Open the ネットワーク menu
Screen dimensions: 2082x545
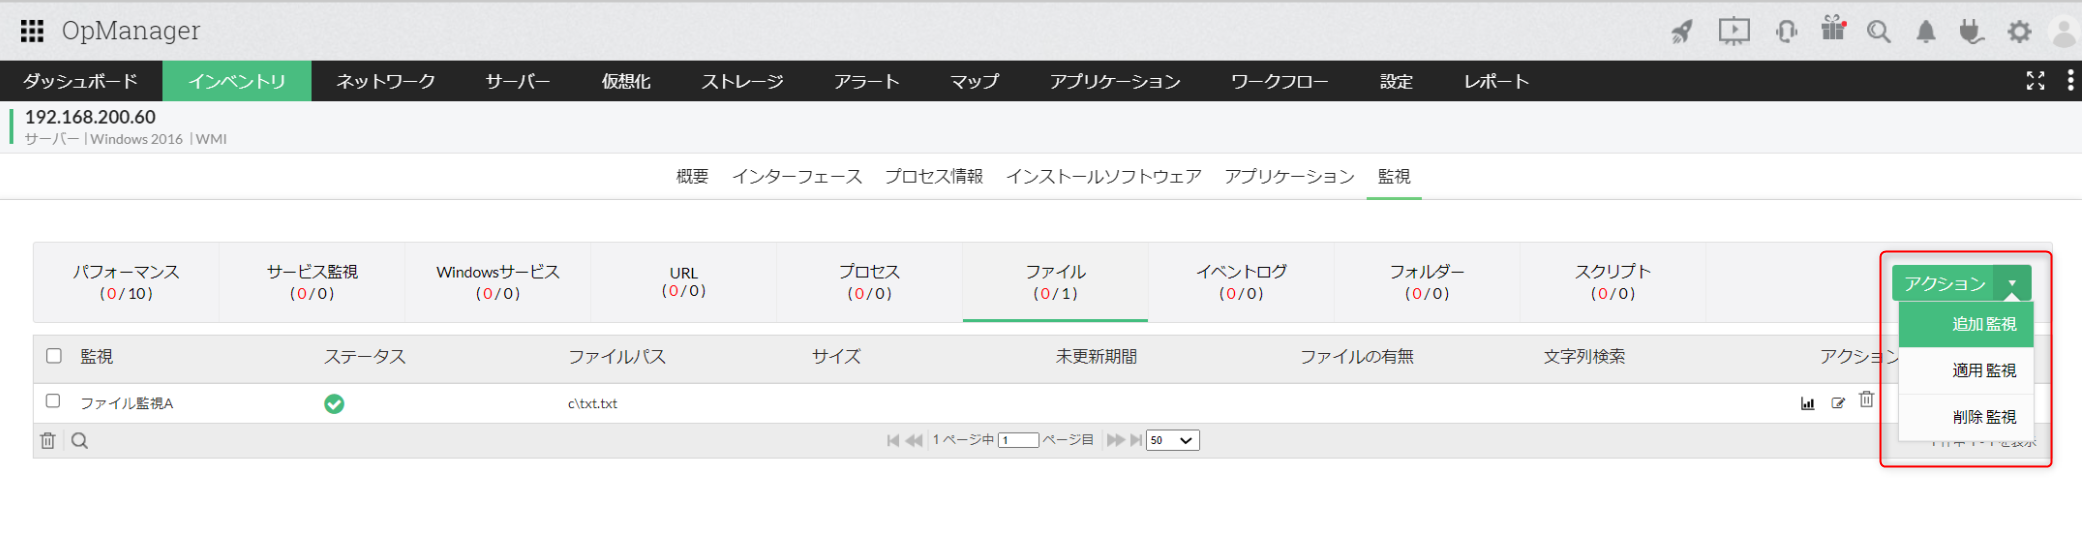[x=386, y=81]
